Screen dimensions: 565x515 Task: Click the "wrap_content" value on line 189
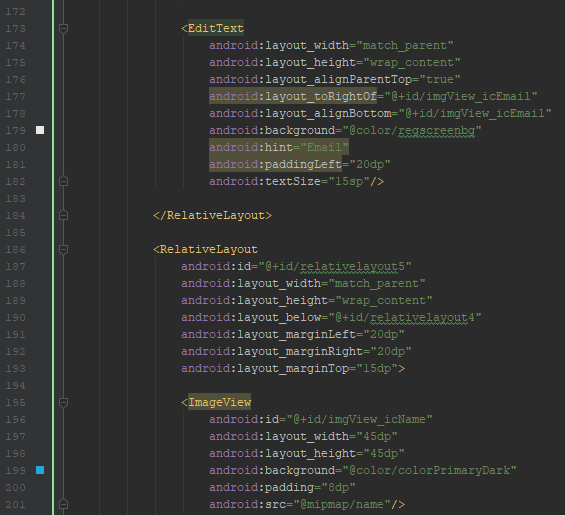pos(384,301)
